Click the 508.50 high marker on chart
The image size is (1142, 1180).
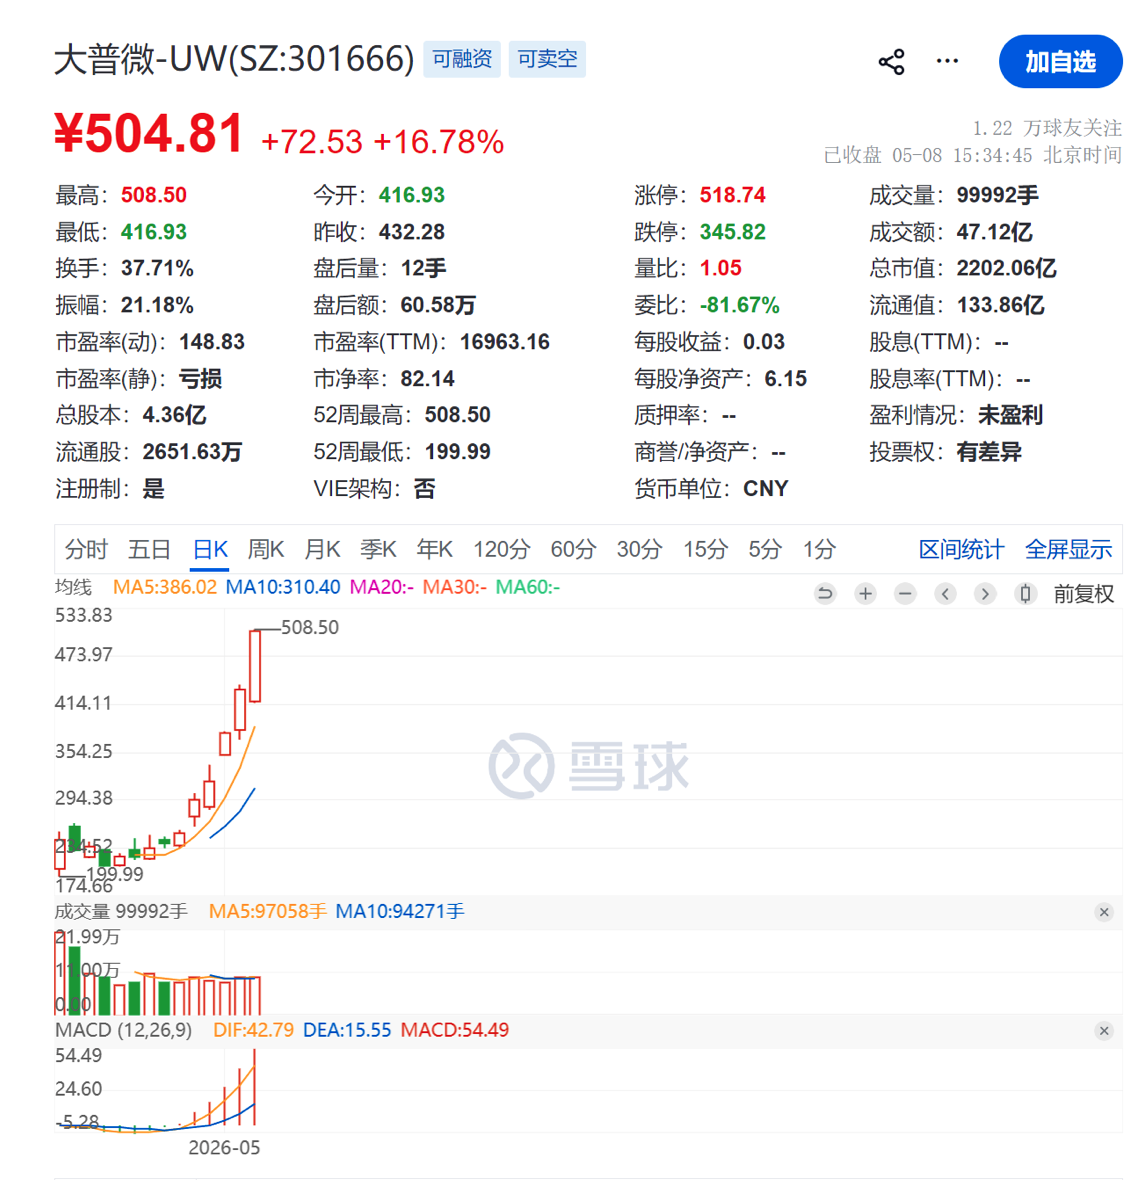[x=309, y=627]
